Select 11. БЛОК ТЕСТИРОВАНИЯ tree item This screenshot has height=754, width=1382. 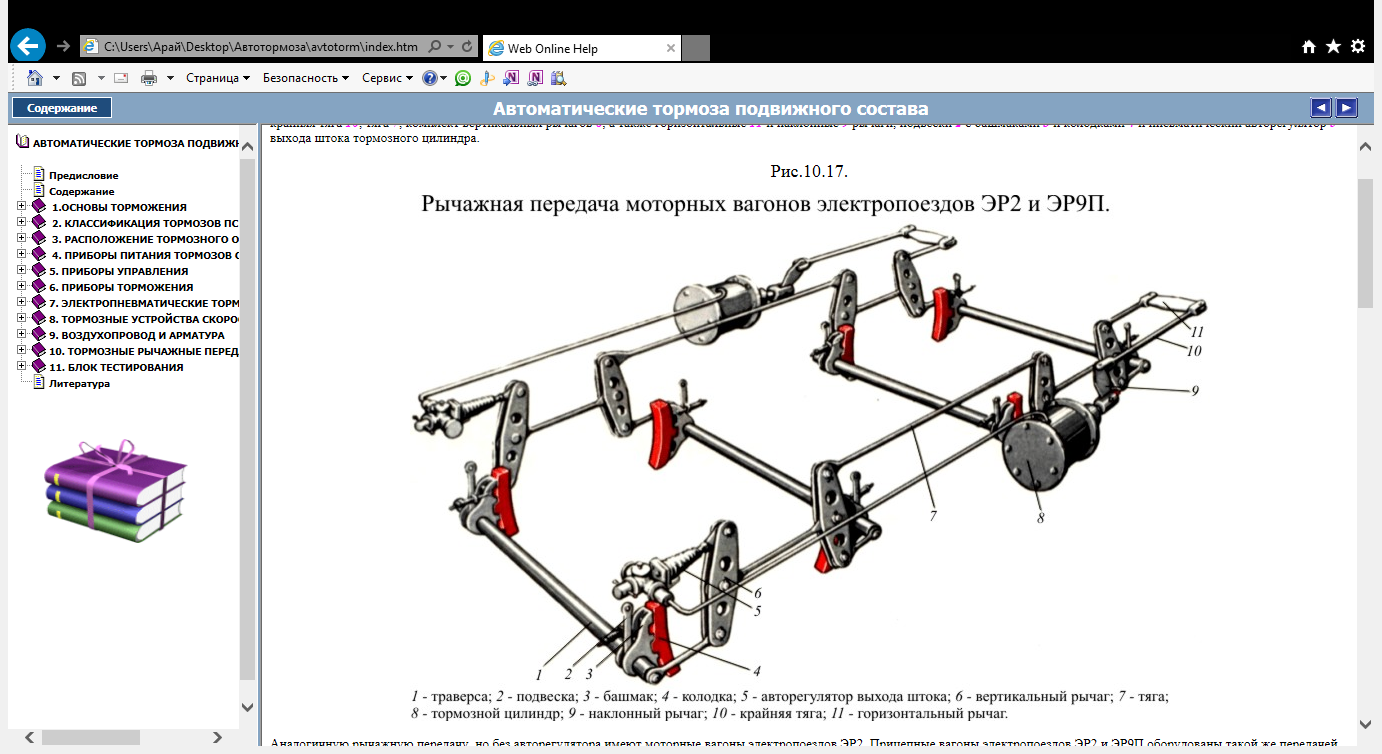[x=116, y=367]
